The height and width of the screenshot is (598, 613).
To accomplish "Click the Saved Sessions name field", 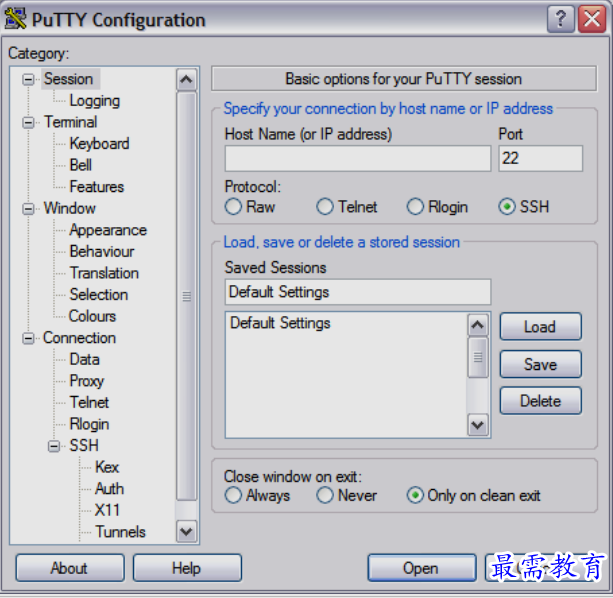I will (x=358, y=292).
